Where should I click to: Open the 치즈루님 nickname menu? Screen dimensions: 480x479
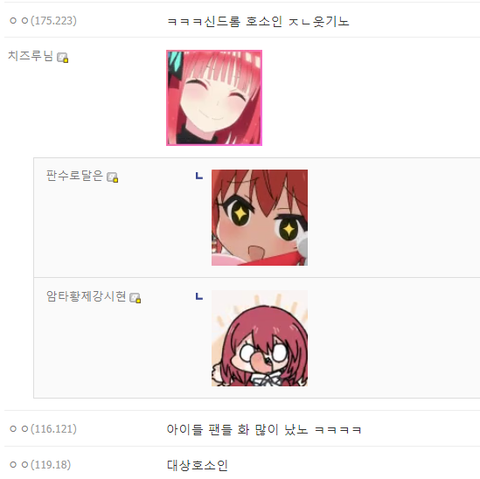[x=30, y=56]
